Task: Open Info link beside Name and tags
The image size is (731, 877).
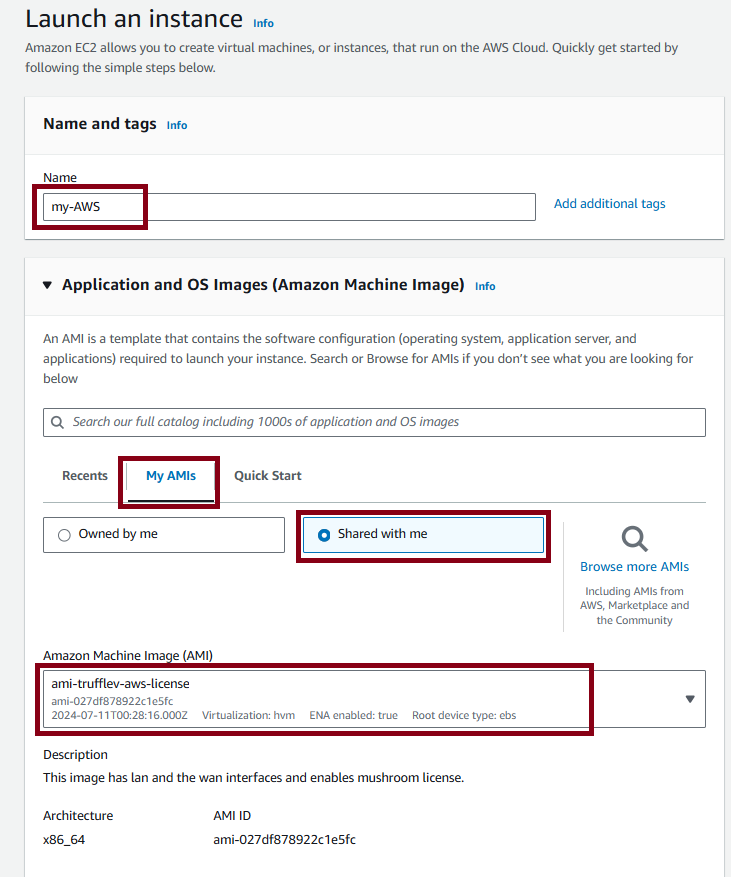Action: (x=177, y=126)
